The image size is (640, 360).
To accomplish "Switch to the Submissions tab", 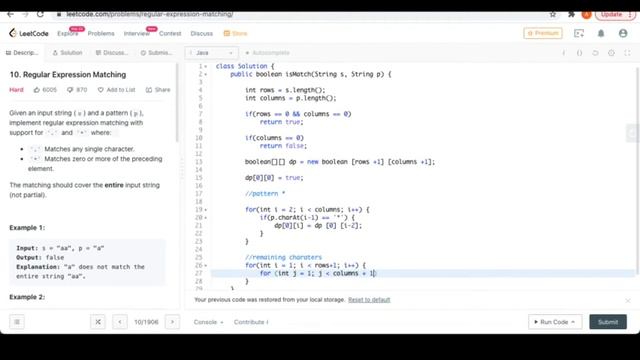I will tap(156, 53).
